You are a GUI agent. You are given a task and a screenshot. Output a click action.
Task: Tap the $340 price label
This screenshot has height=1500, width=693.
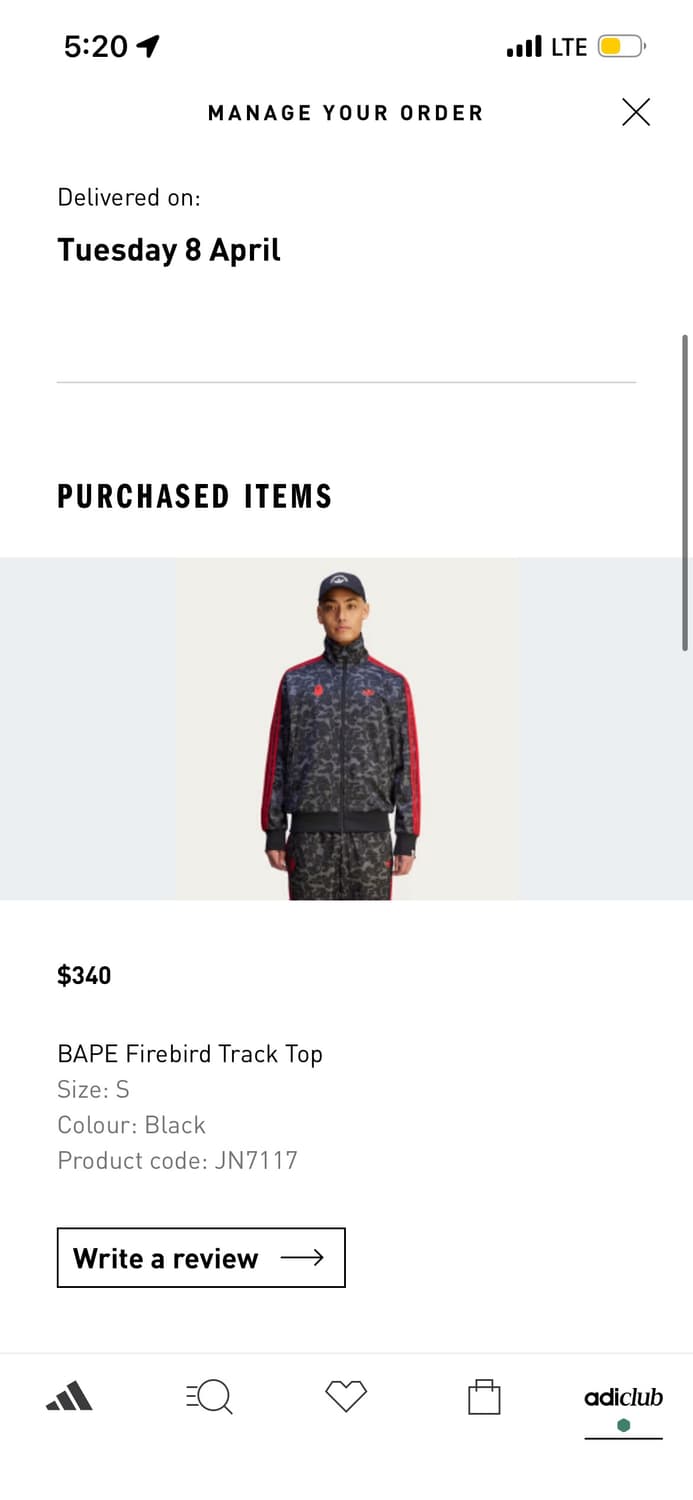84,975
